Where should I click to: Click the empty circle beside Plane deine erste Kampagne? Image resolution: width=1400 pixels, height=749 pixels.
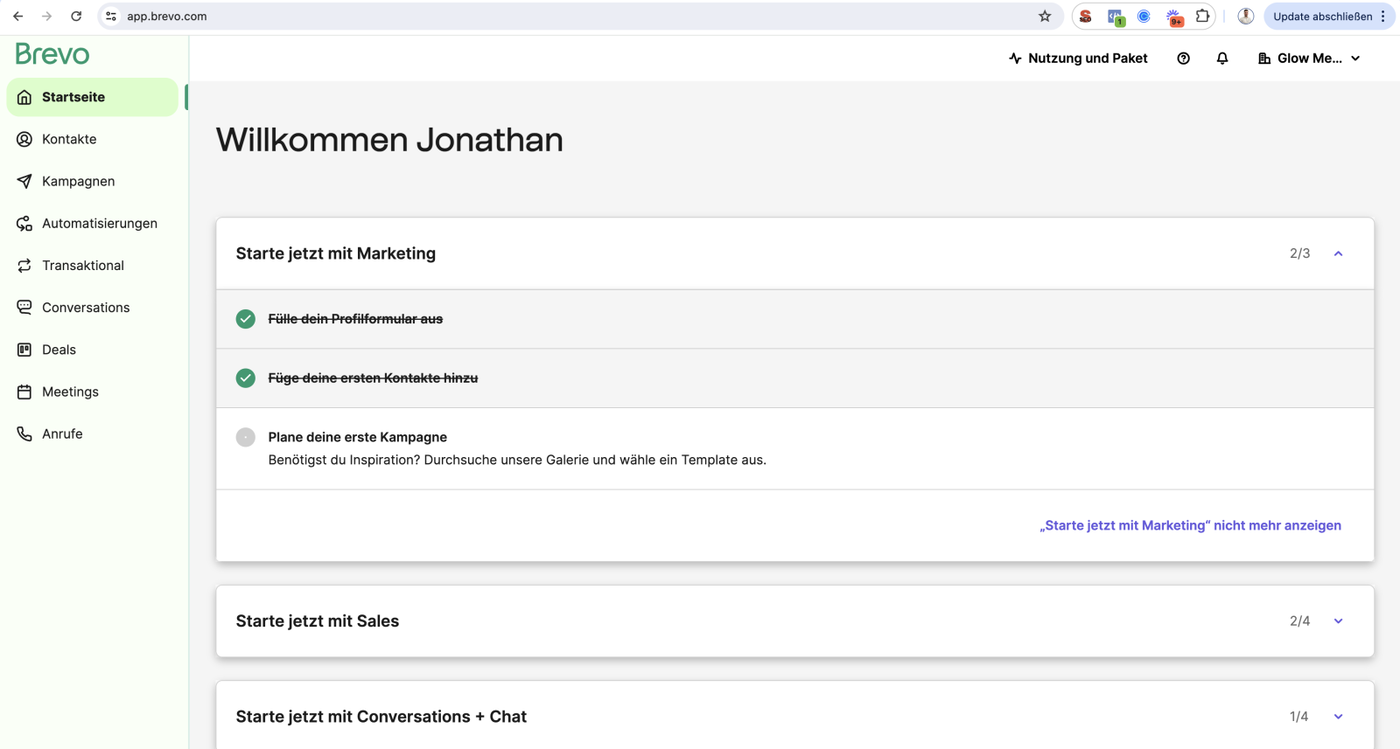coord(245,437)
